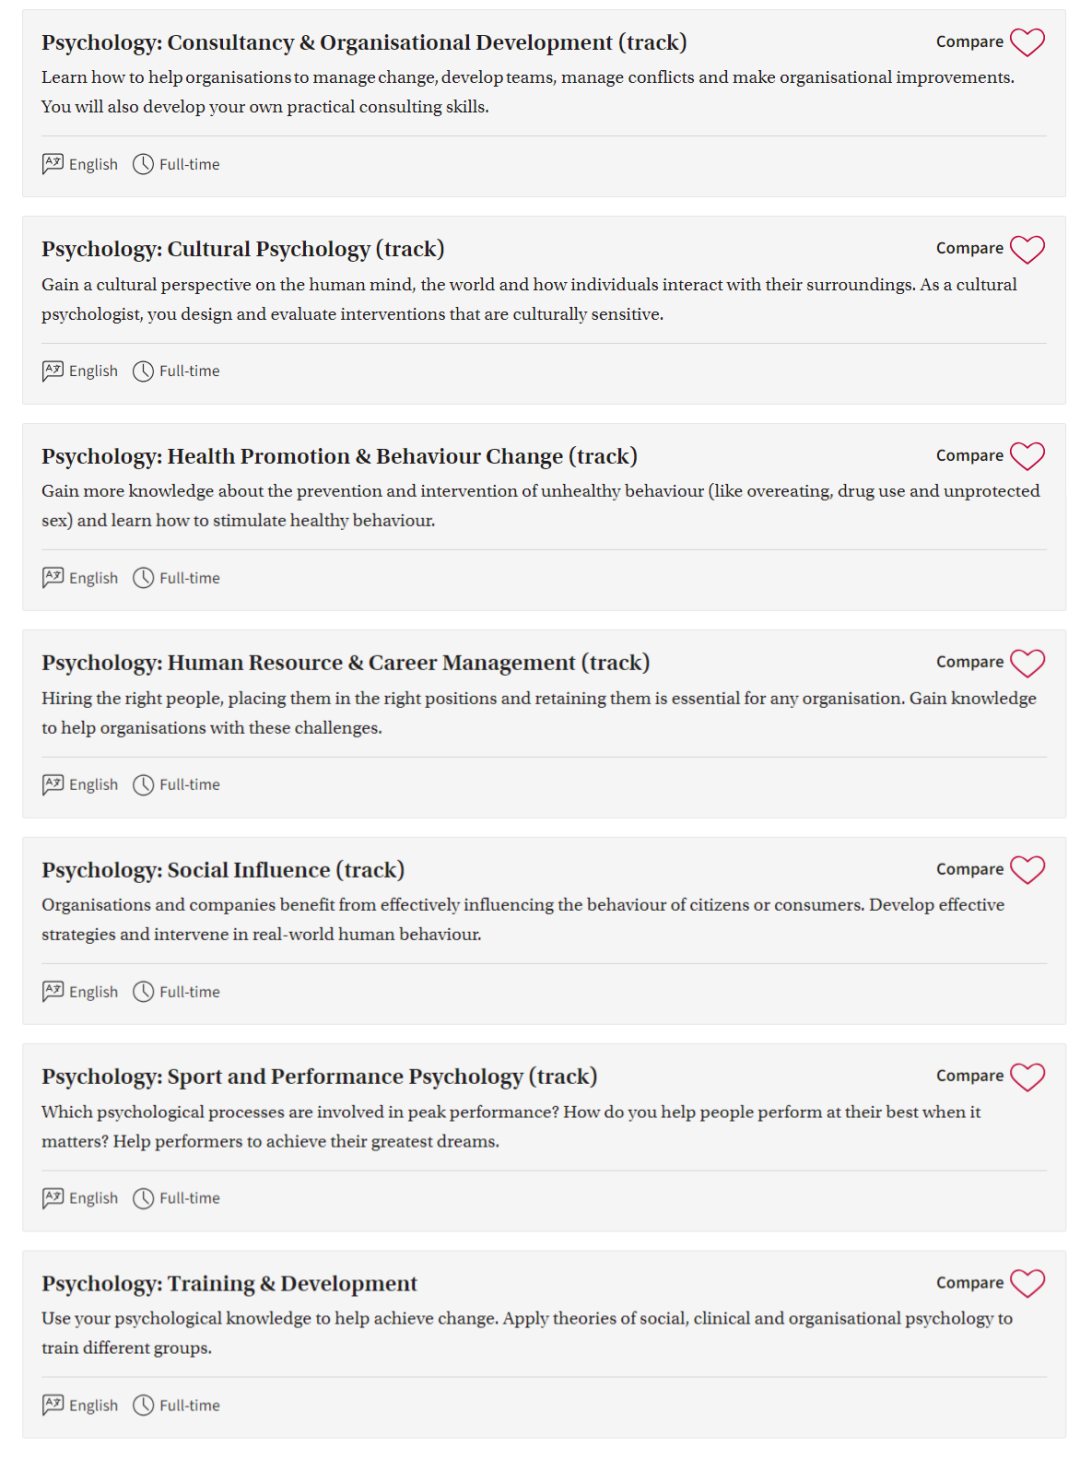
Task: Click clock icon under Social Influence track
Action: (144, 992)
